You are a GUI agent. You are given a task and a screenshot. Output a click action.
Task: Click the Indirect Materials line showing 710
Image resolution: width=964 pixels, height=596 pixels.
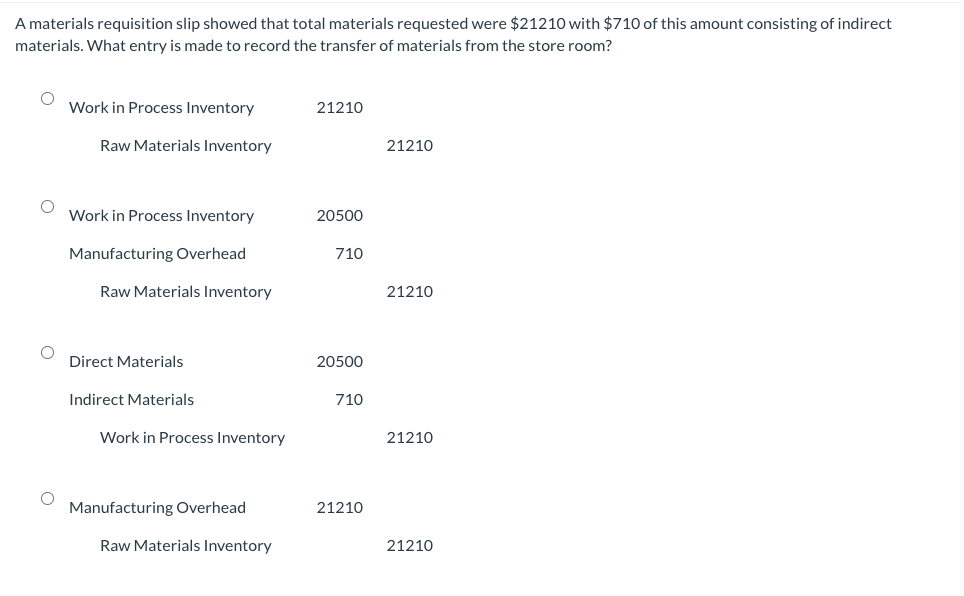coord(131,399)
